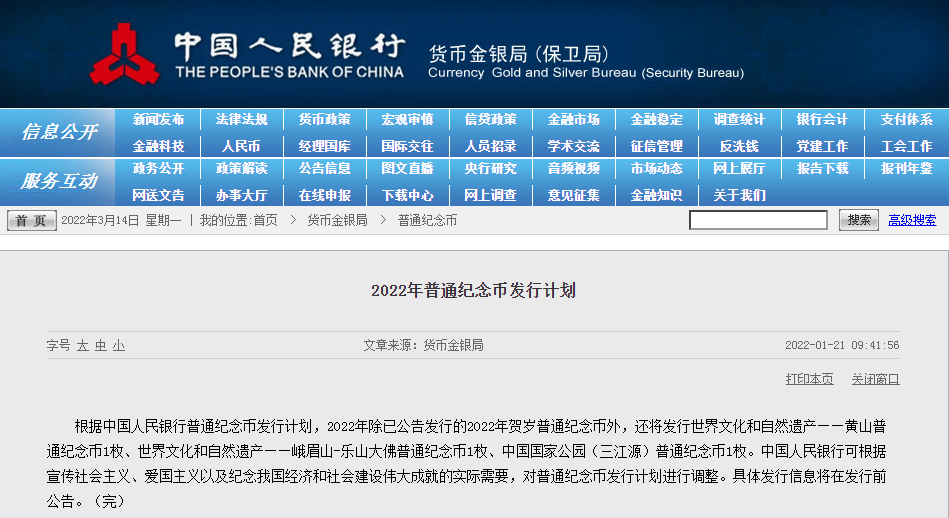The height and width of the screenshot is (518, 949).
Task: Open 党建工作 navigation link
Action: (x=822, y=146)
